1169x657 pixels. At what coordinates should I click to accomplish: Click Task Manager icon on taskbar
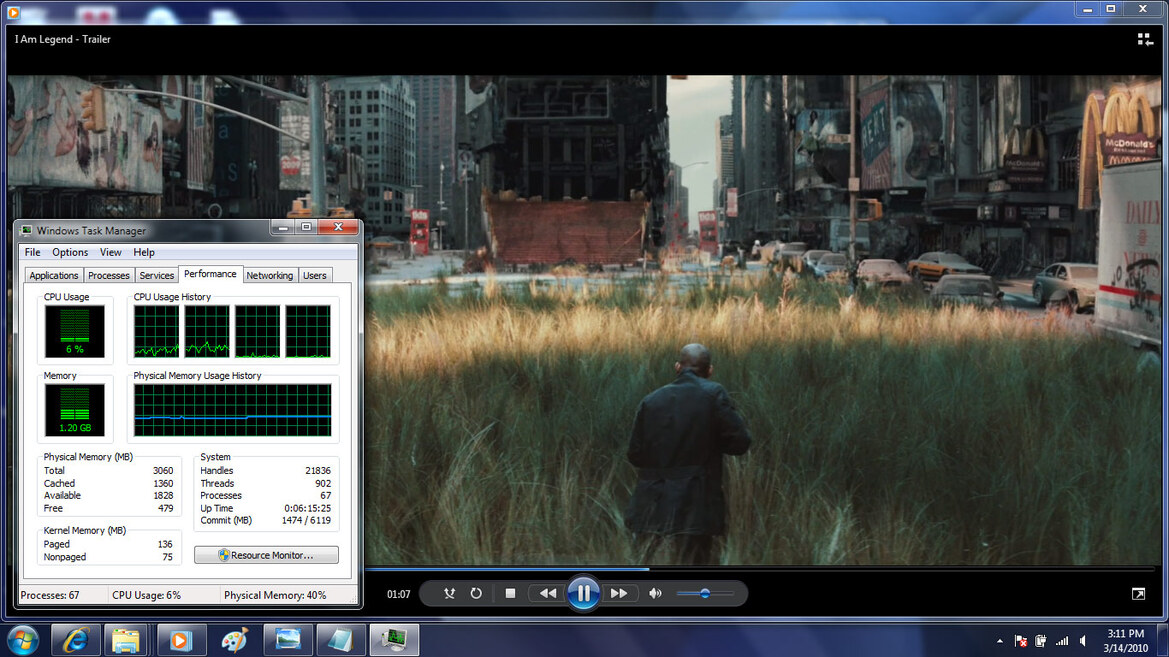point(394,640)
